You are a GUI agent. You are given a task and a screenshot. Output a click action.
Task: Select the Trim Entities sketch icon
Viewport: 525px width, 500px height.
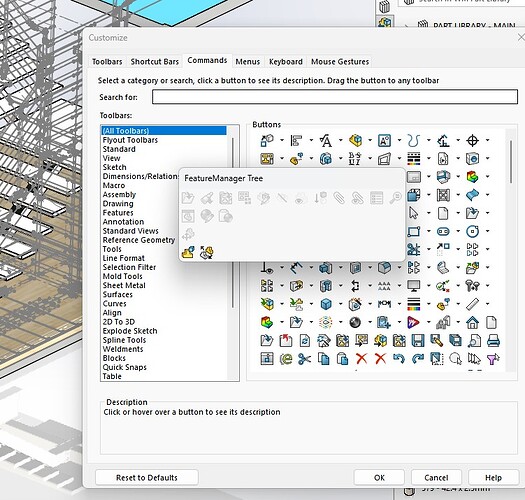[414, 249]
